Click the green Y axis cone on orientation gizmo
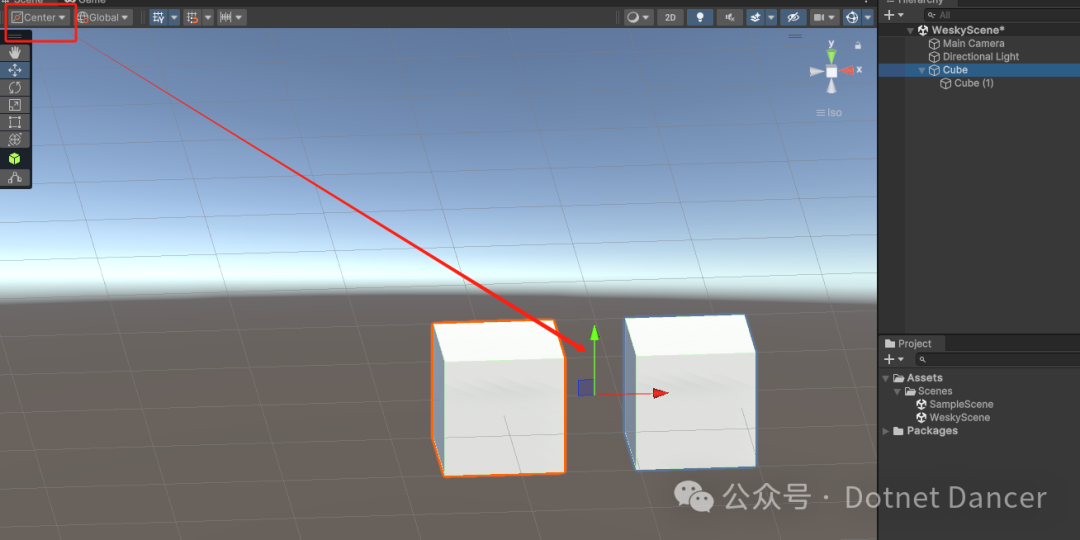 pos(831,56)
